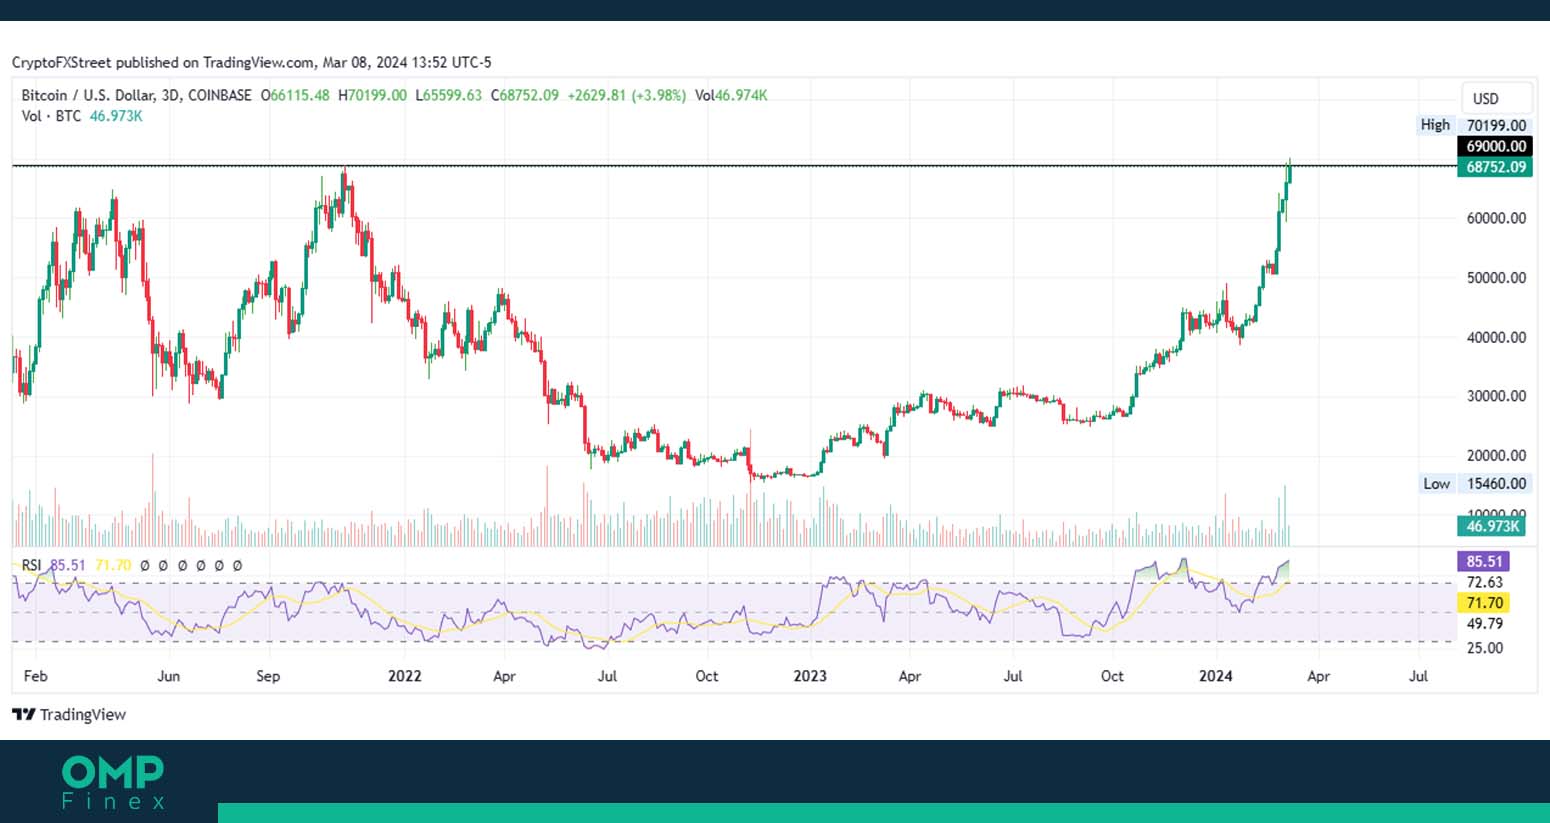Select the open value O66115.48
The width and height of the screenshot is (1550, 823).
tap(295, 95)
